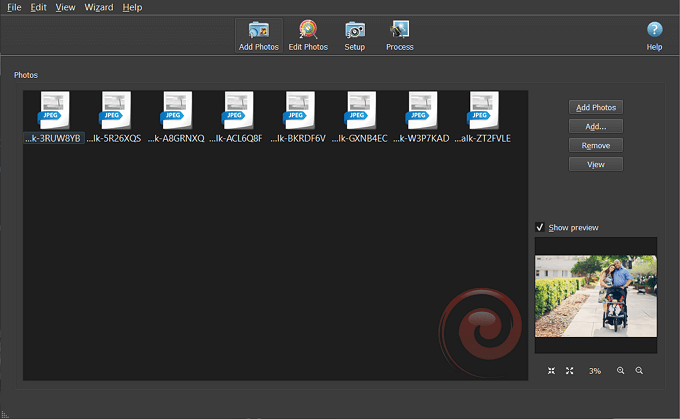Open the Wizard menu
This screenshot has width=680, height=419.
(x=98, y=7)
